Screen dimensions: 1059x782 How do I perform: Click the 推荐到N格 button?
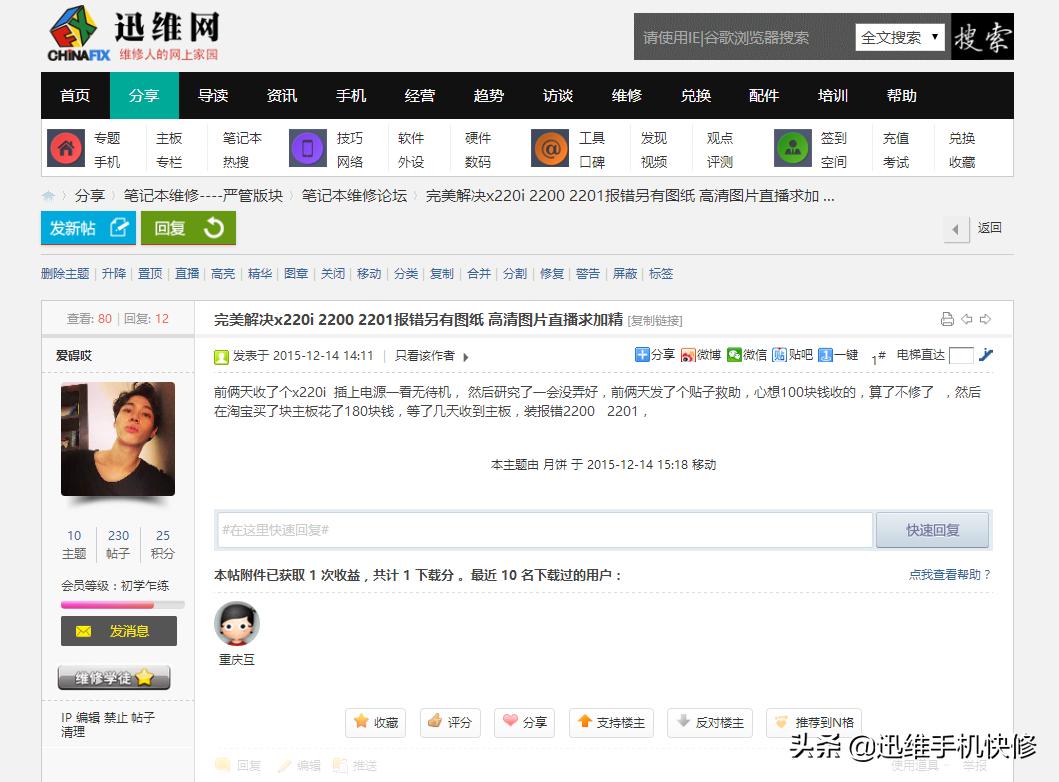814,723
